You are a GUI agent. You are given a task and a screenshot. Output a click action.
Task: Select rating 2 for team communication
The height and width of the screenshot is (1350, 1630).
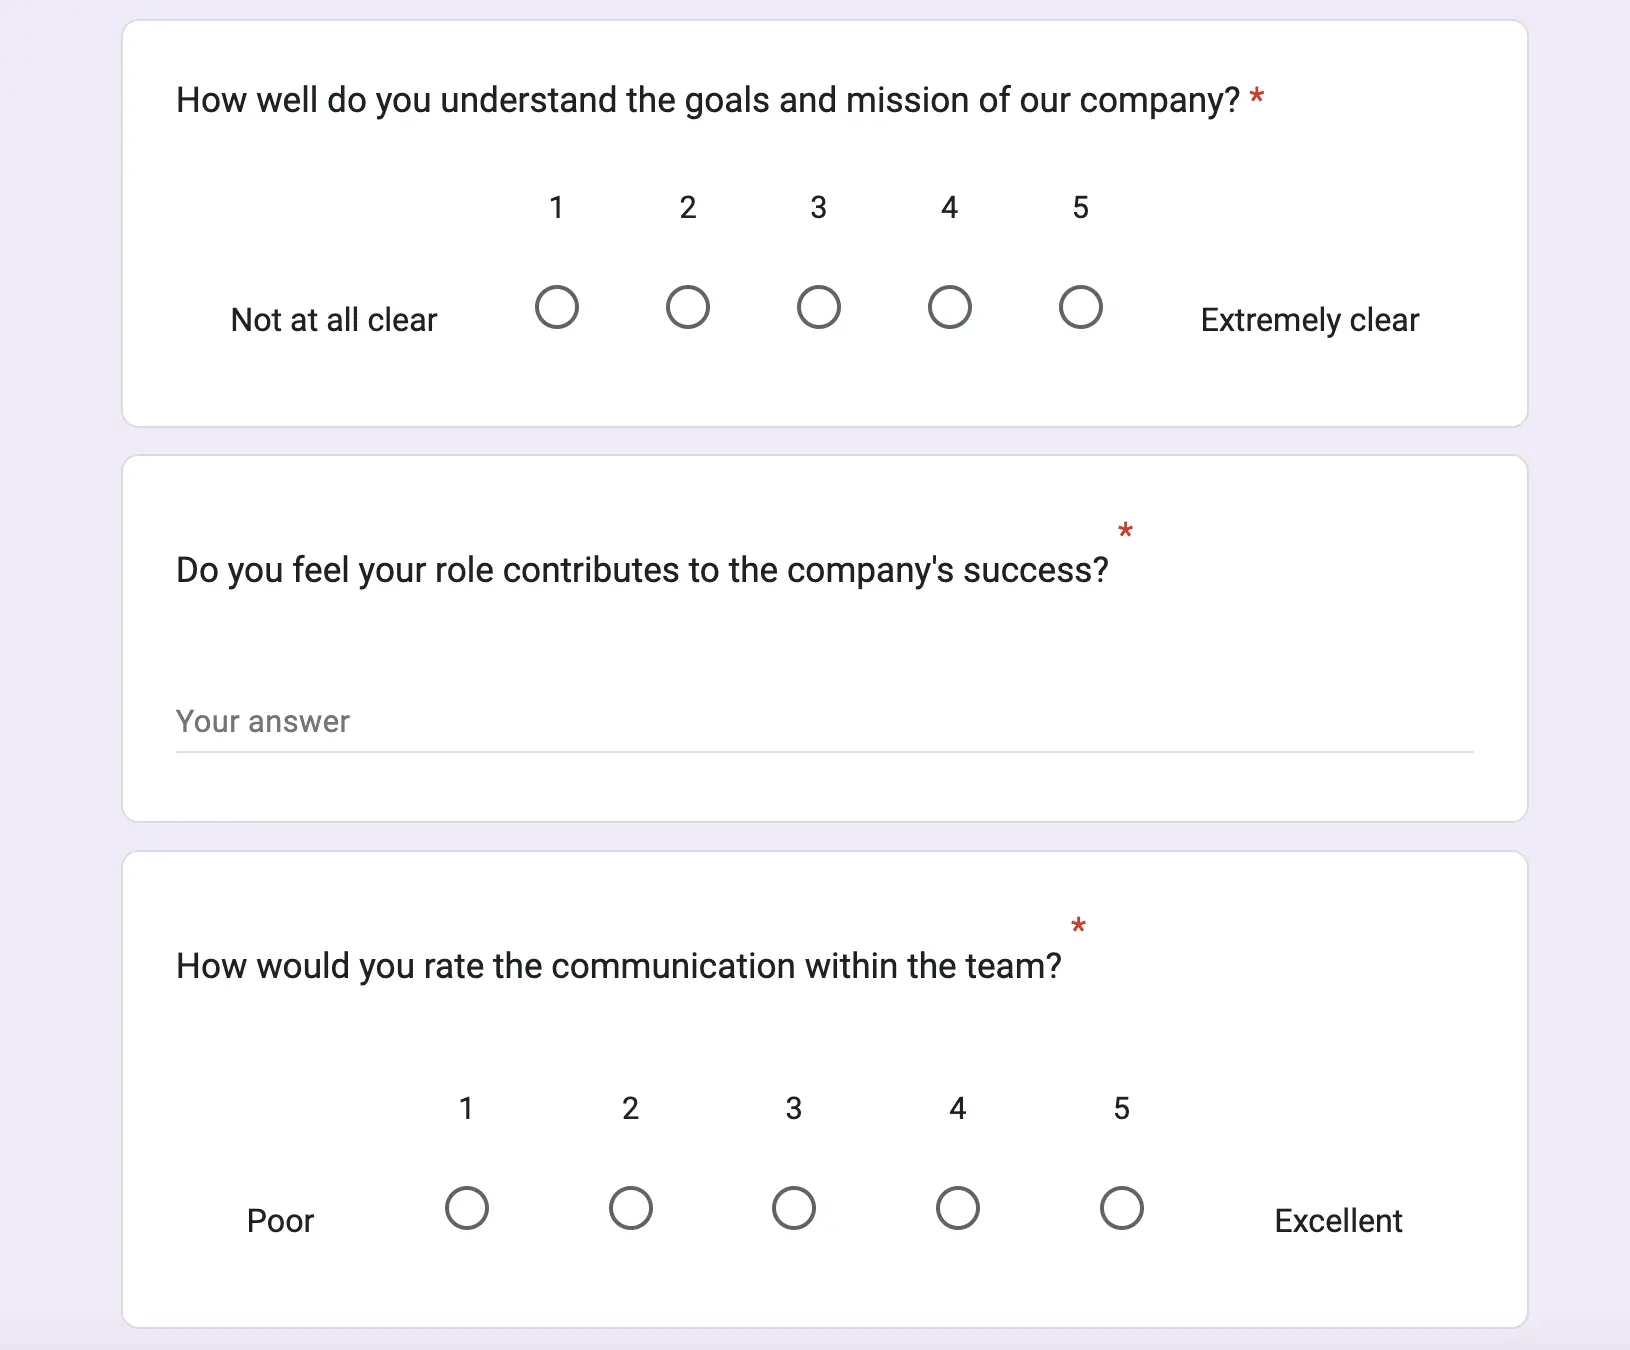(631, 1208)
